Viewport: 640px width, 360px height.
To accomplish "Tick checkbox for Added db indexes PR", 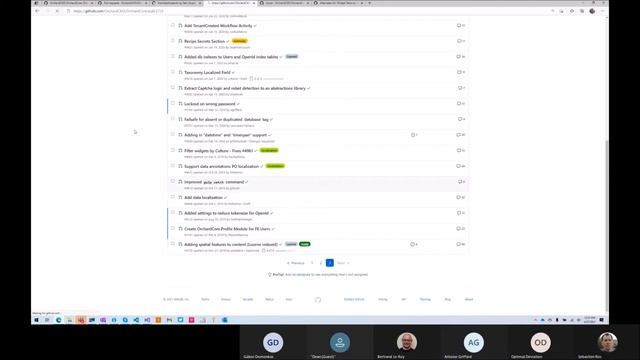I will click(173, 56).
